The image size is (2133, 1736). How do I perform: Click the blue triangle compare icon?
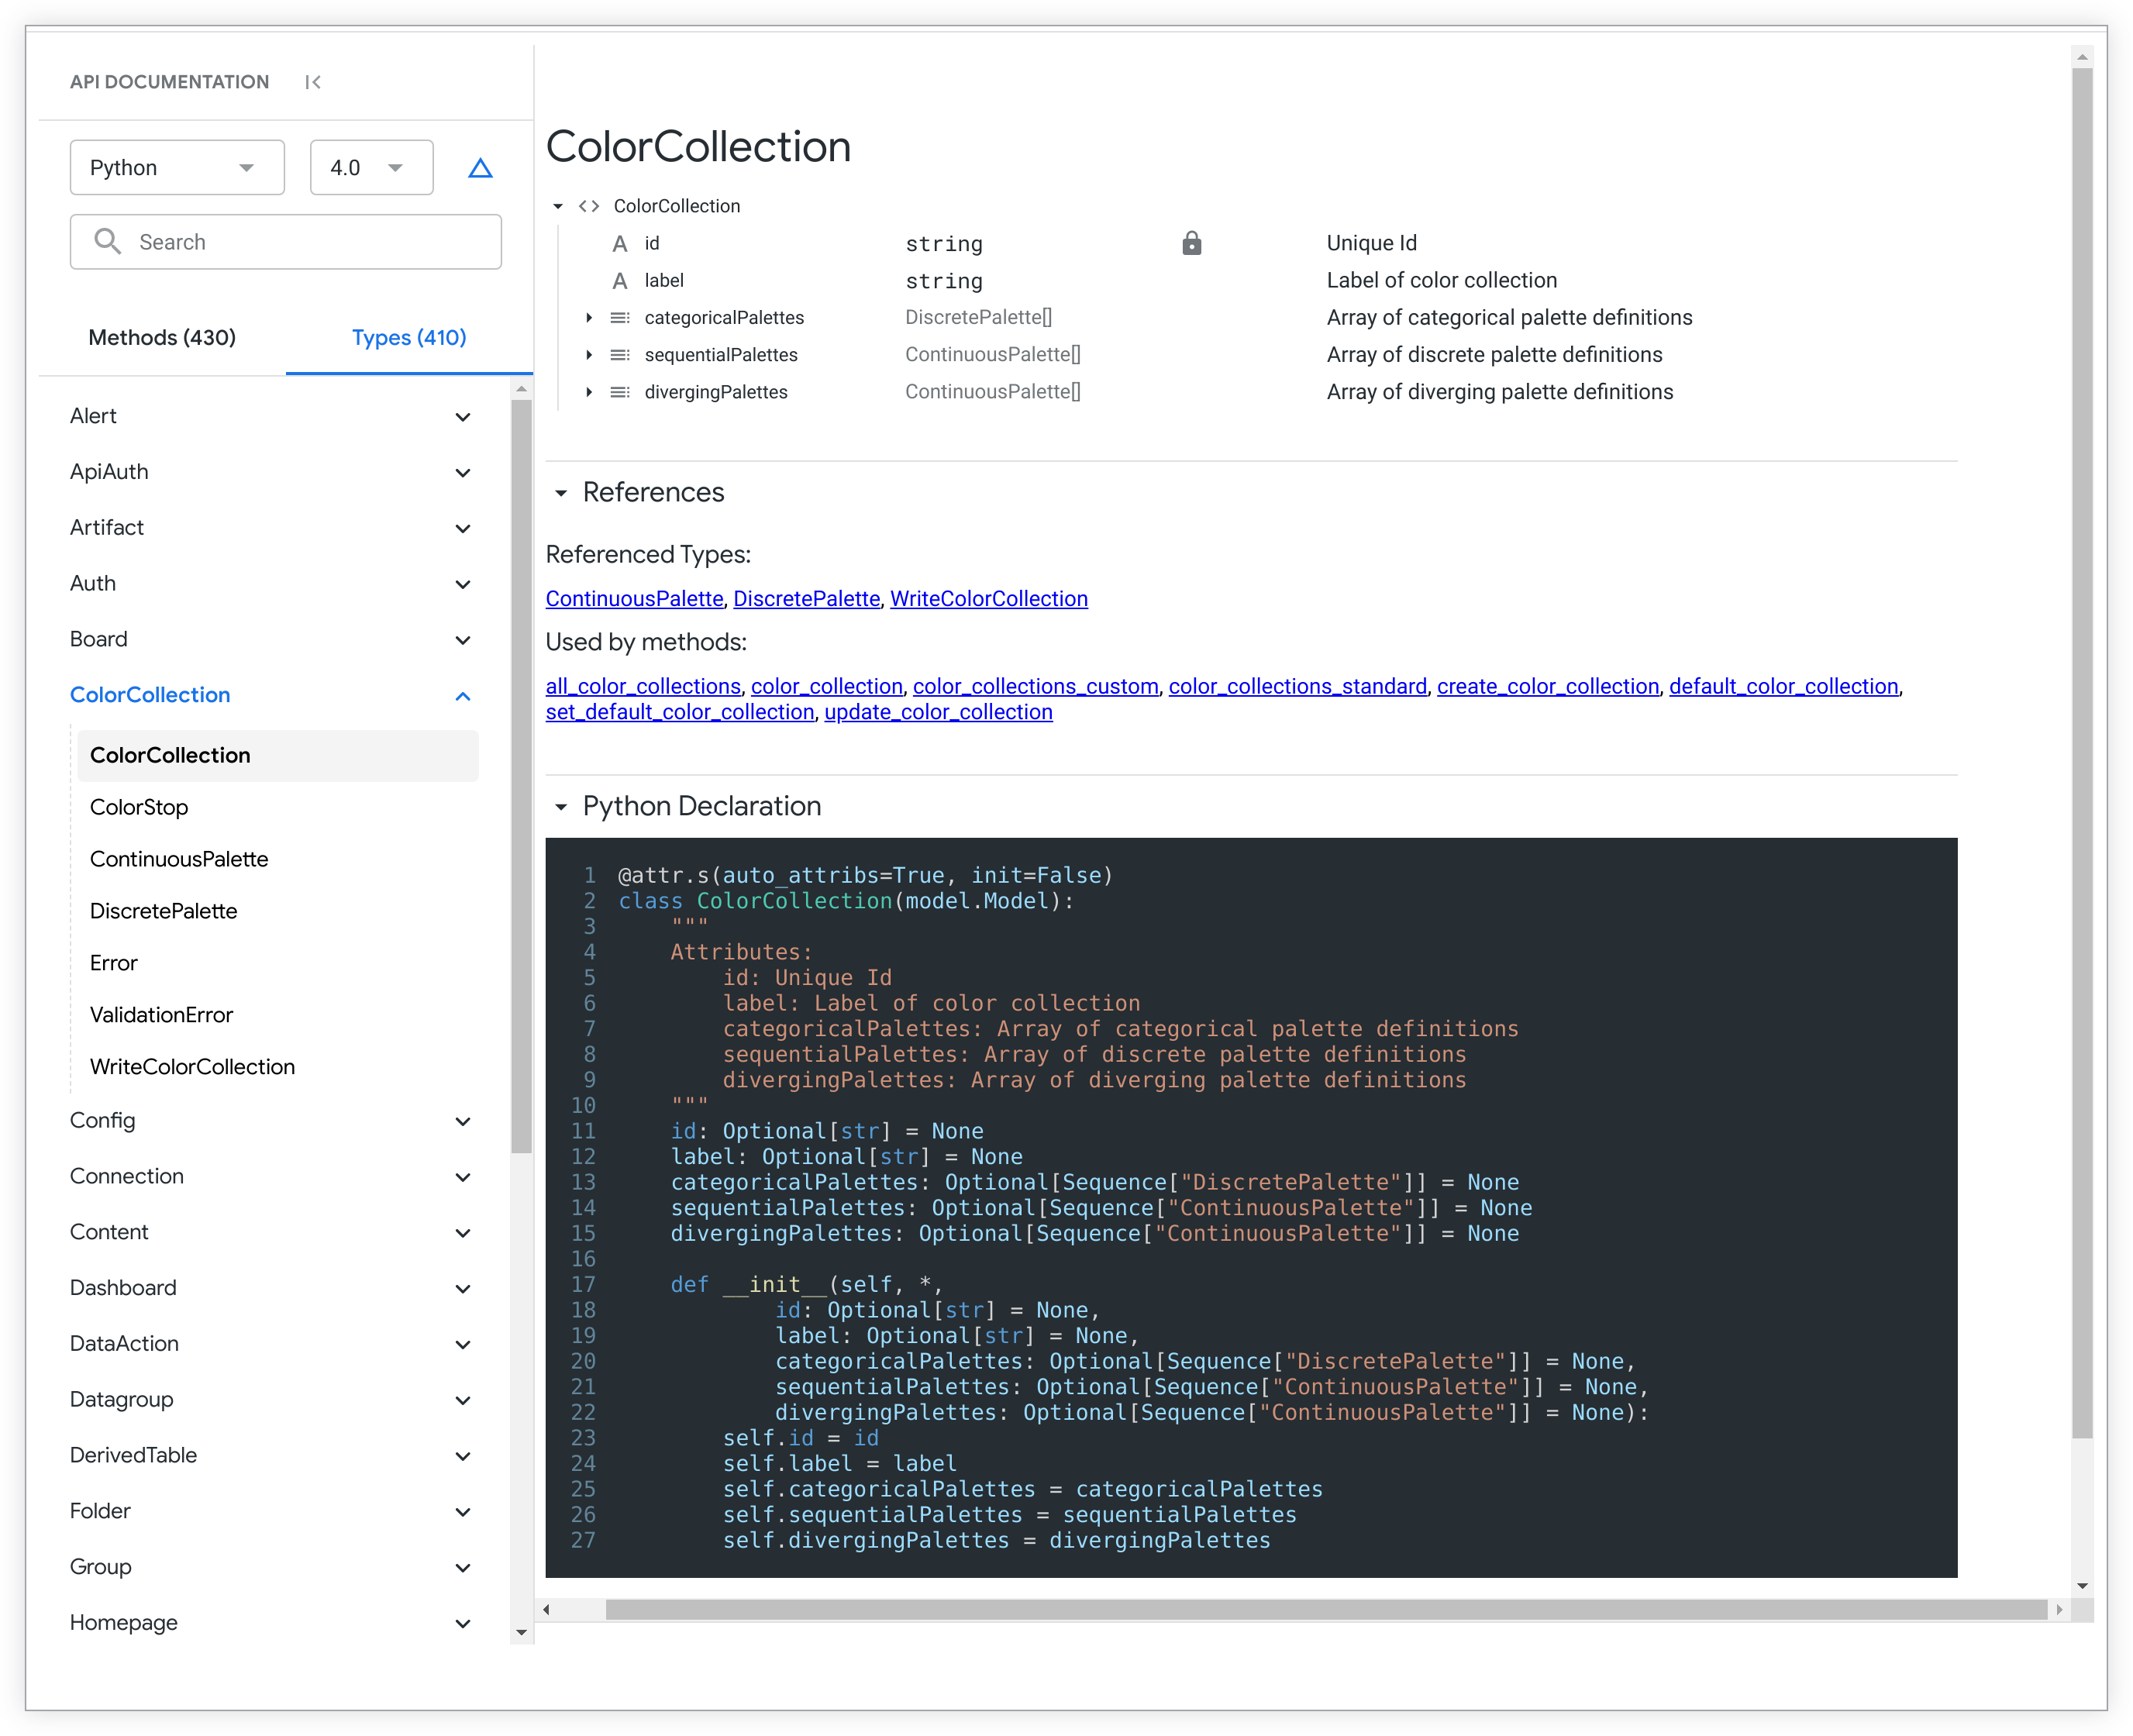(x=480, y=168)
